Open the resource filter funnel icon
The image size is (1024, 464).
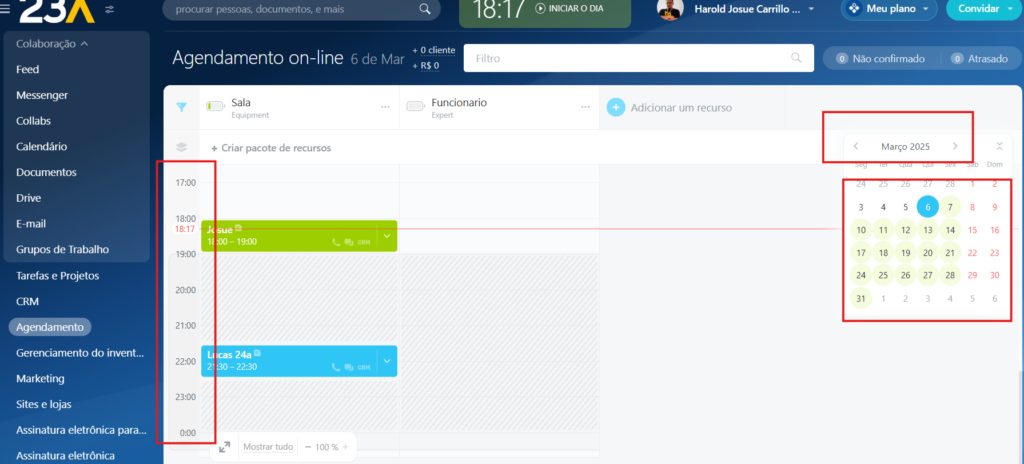[181, 107]
